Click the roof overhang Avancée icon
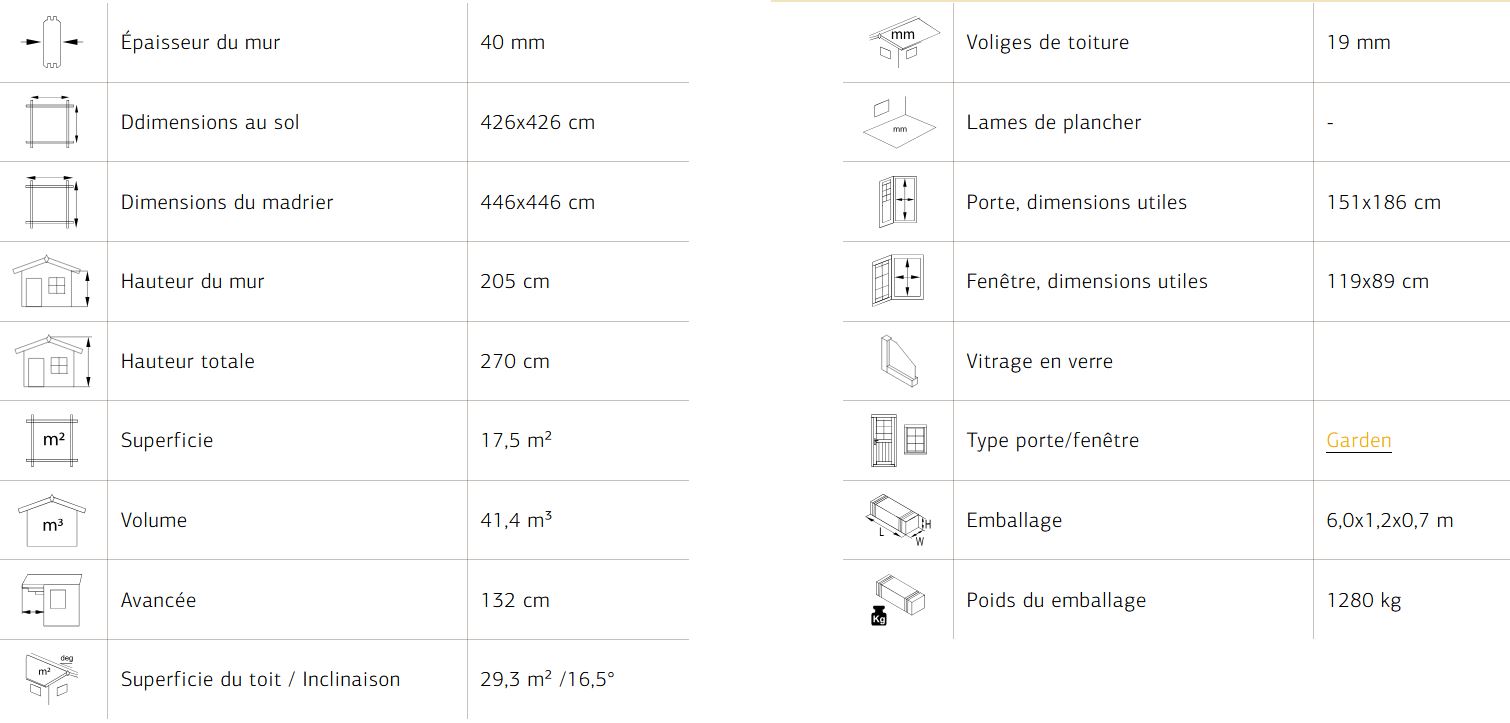This screenshot has height=723, width=1510. [50, 600]
